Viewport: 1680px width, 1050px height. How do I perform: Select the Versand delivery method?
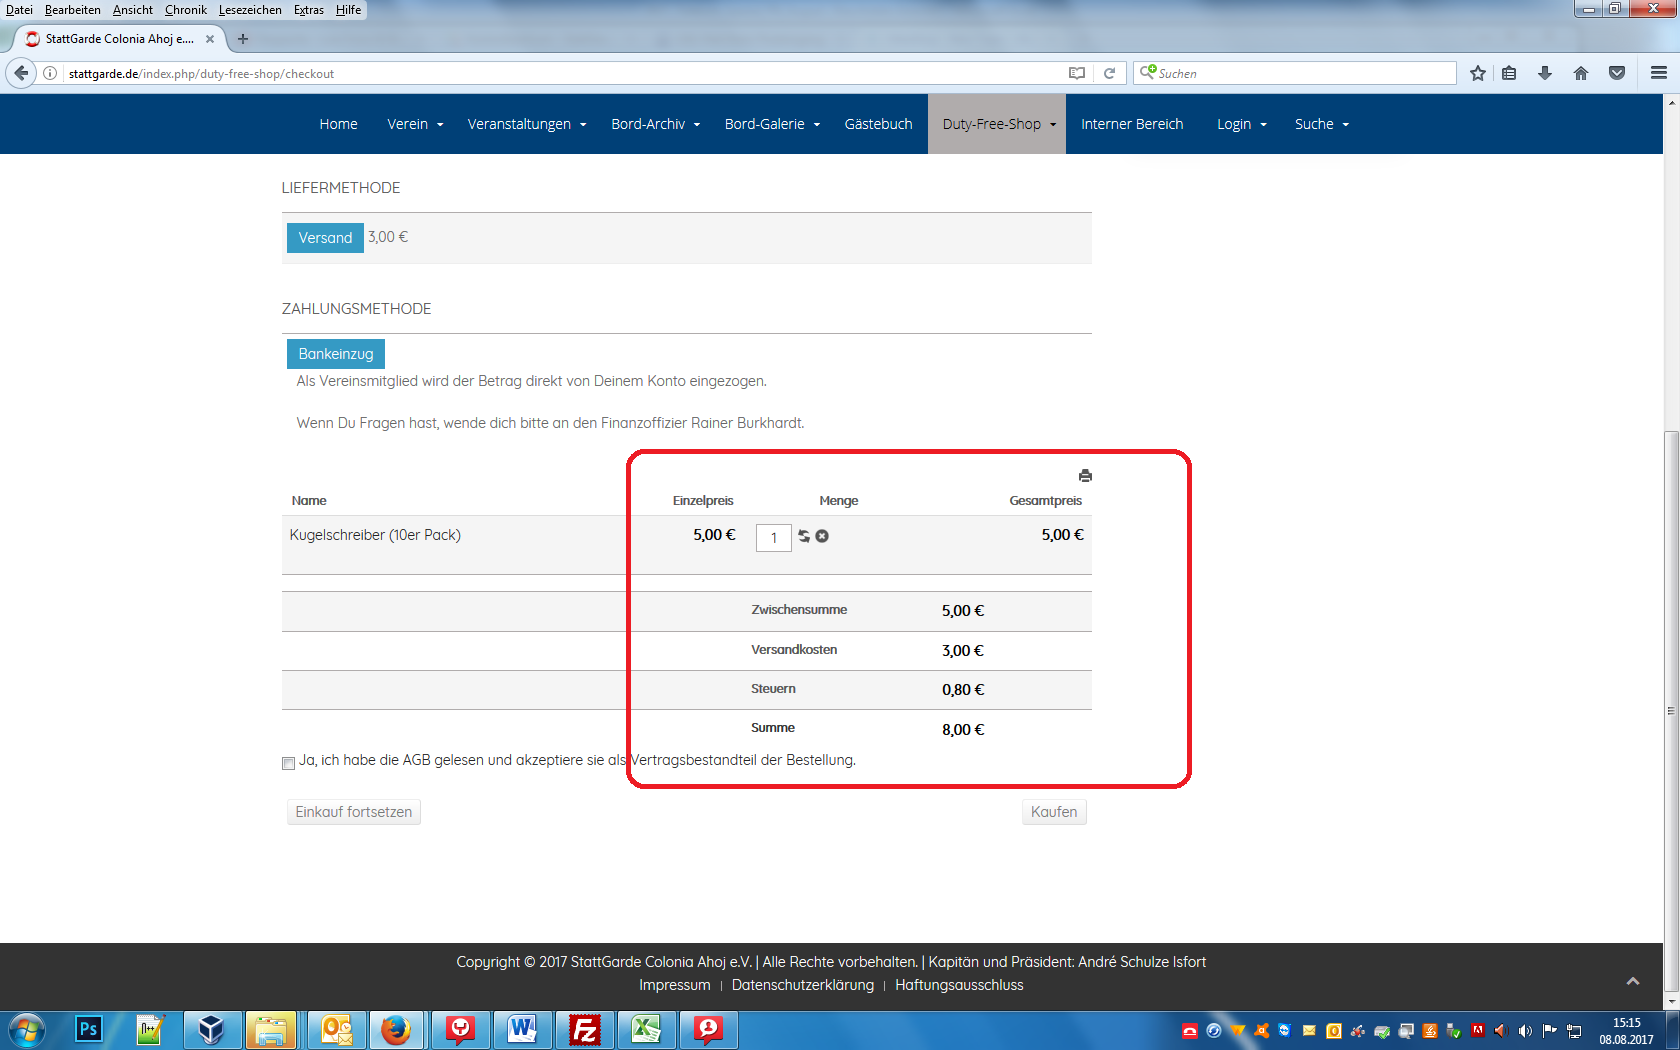(x=325, y=238)
